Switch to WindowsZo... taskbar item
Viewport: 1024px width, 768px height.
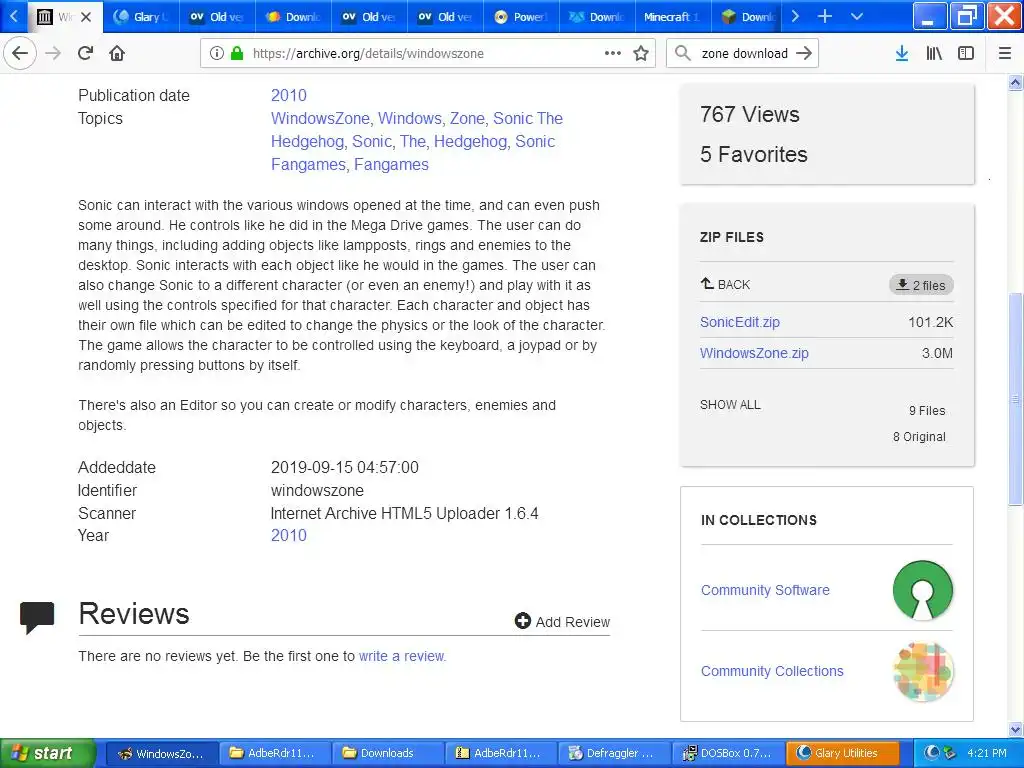(161, 753)
